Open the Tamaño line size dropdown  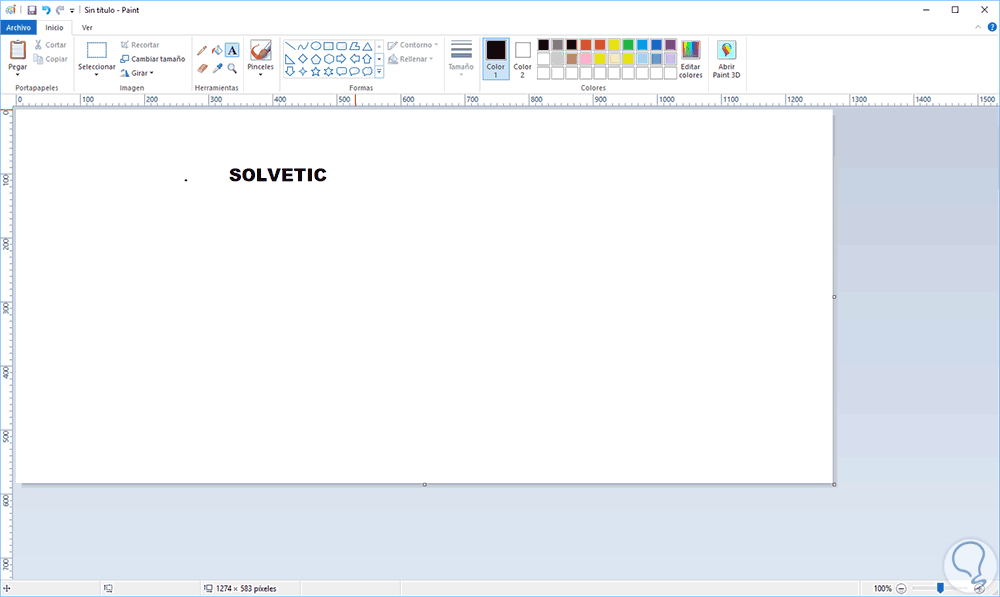click(x=461, y=59)
